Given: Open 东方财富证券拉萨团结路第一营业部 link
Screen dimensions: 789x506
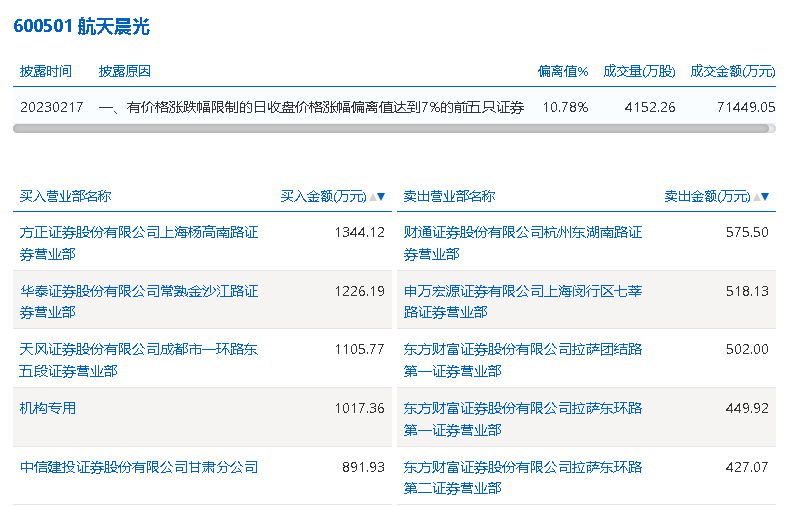Looking at the screenshot, I should point(523,360).
